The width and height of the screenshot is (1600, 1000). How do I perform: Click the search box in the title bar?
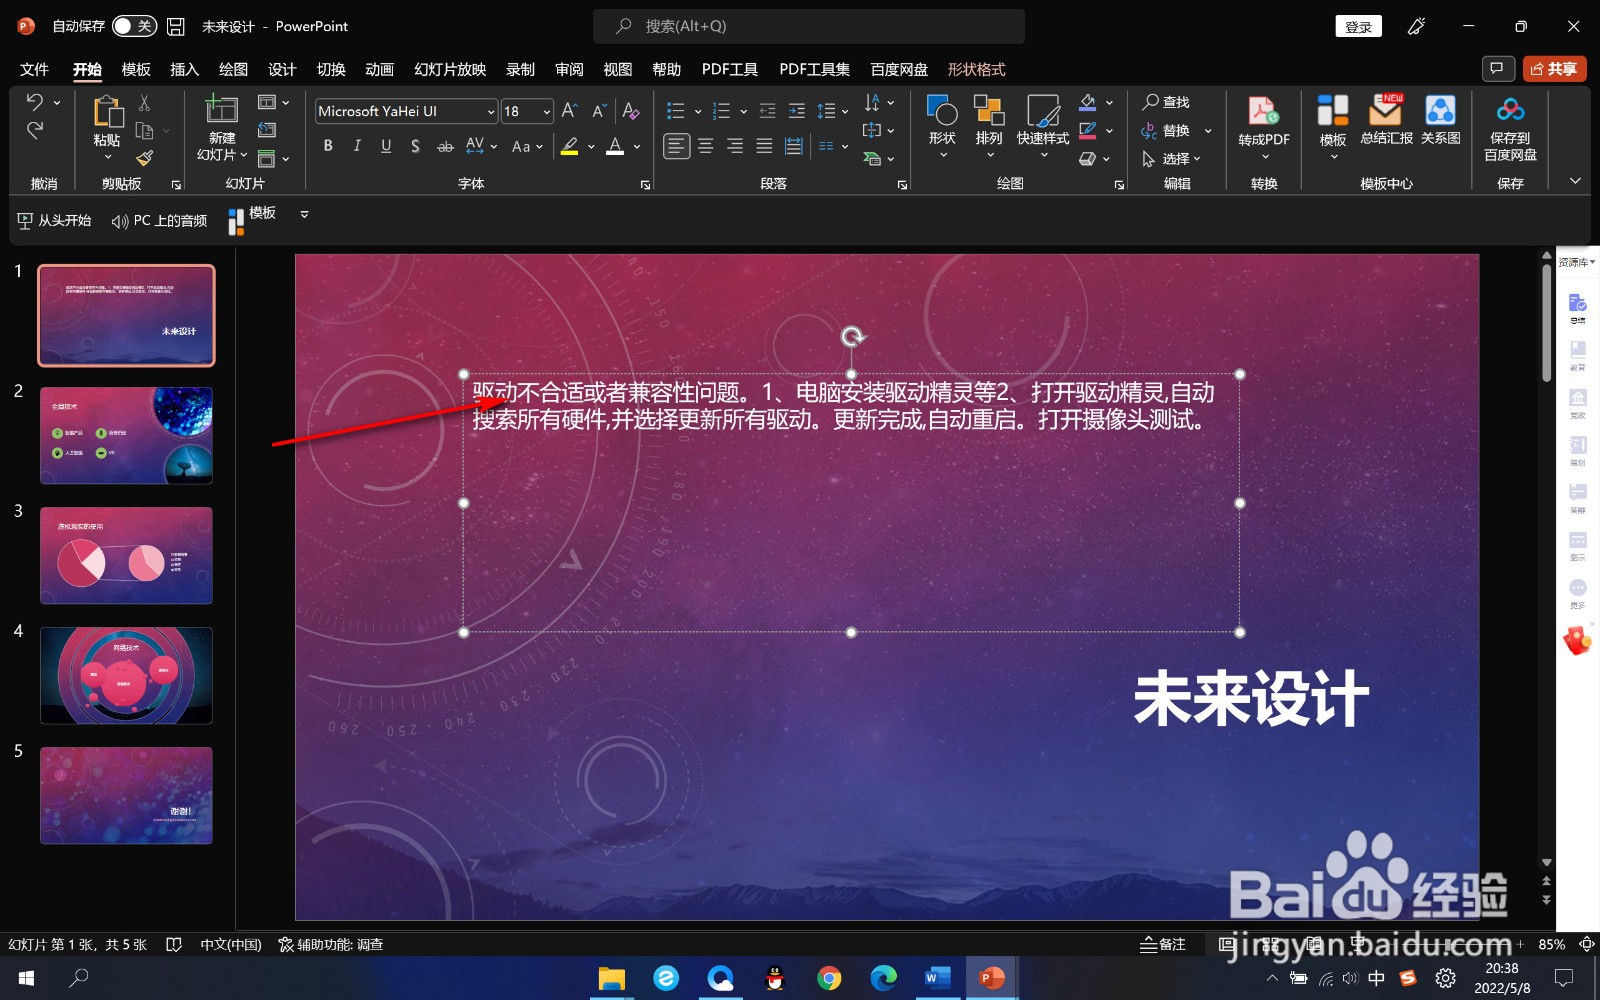point(809,26)
